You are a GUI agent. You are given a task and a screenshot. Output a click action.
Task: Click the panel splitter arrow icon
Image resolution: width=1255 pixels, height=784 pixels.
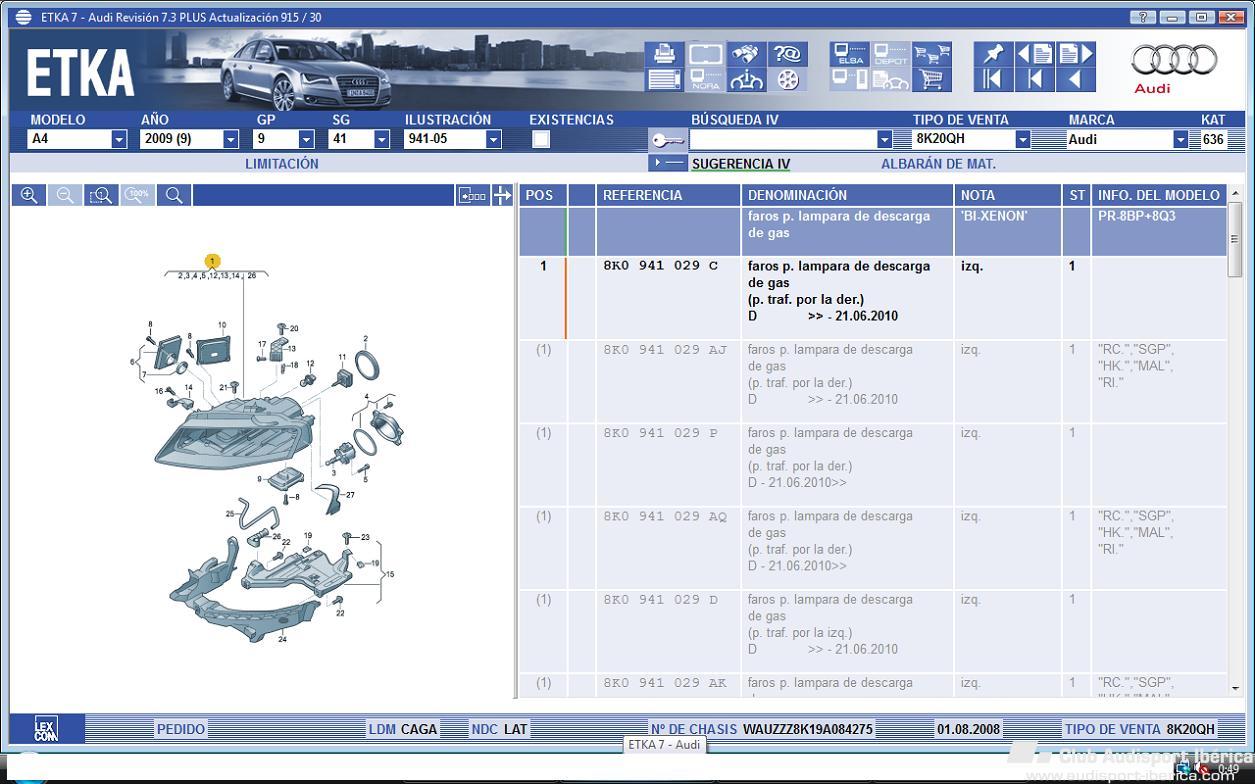pos(502,196)
